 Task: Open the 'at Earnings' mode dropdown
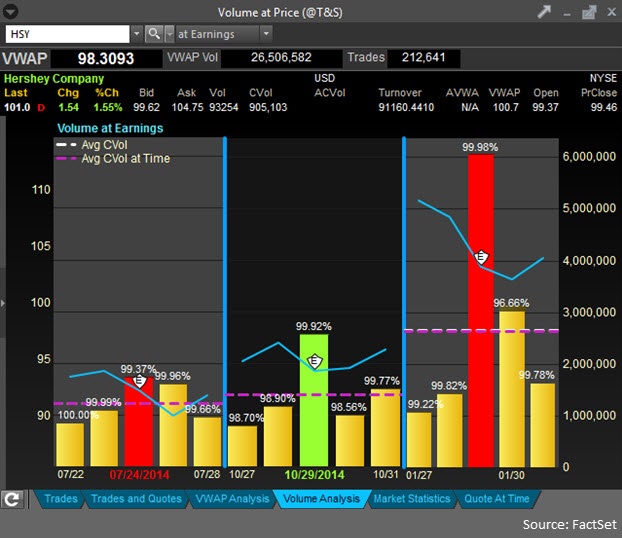266,34
